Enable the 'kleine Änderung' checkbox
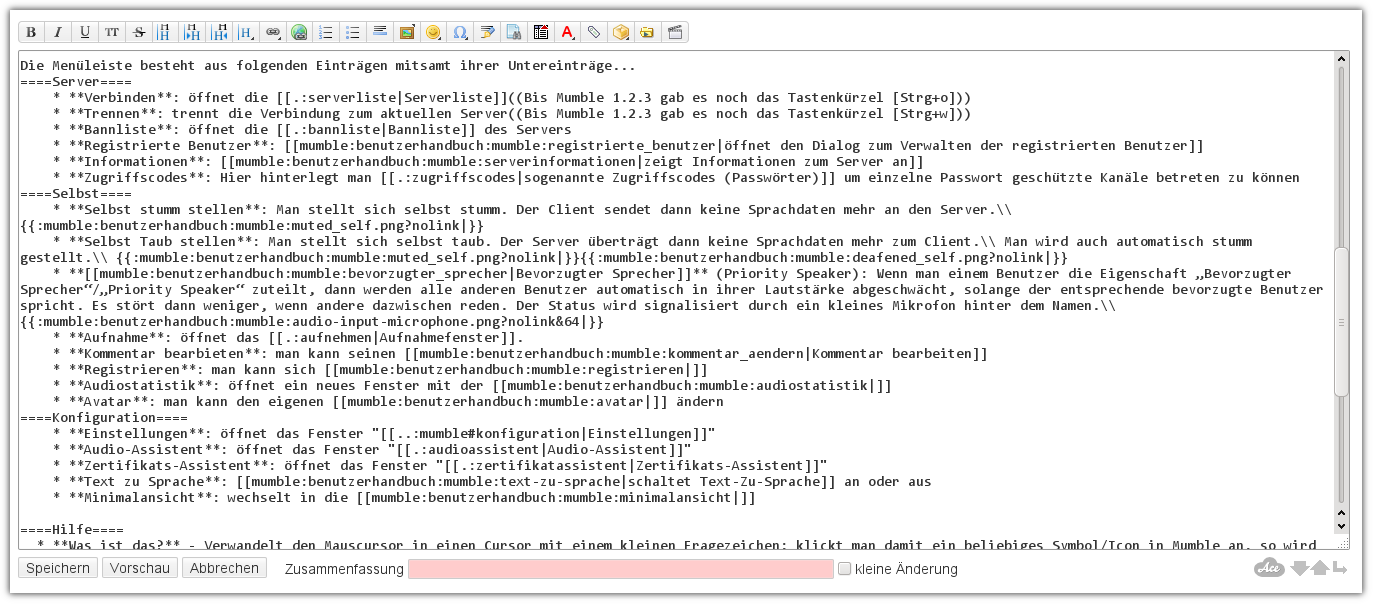This screenshot has height=605, width=1374. pyautogui.click(x=844, y=568)
